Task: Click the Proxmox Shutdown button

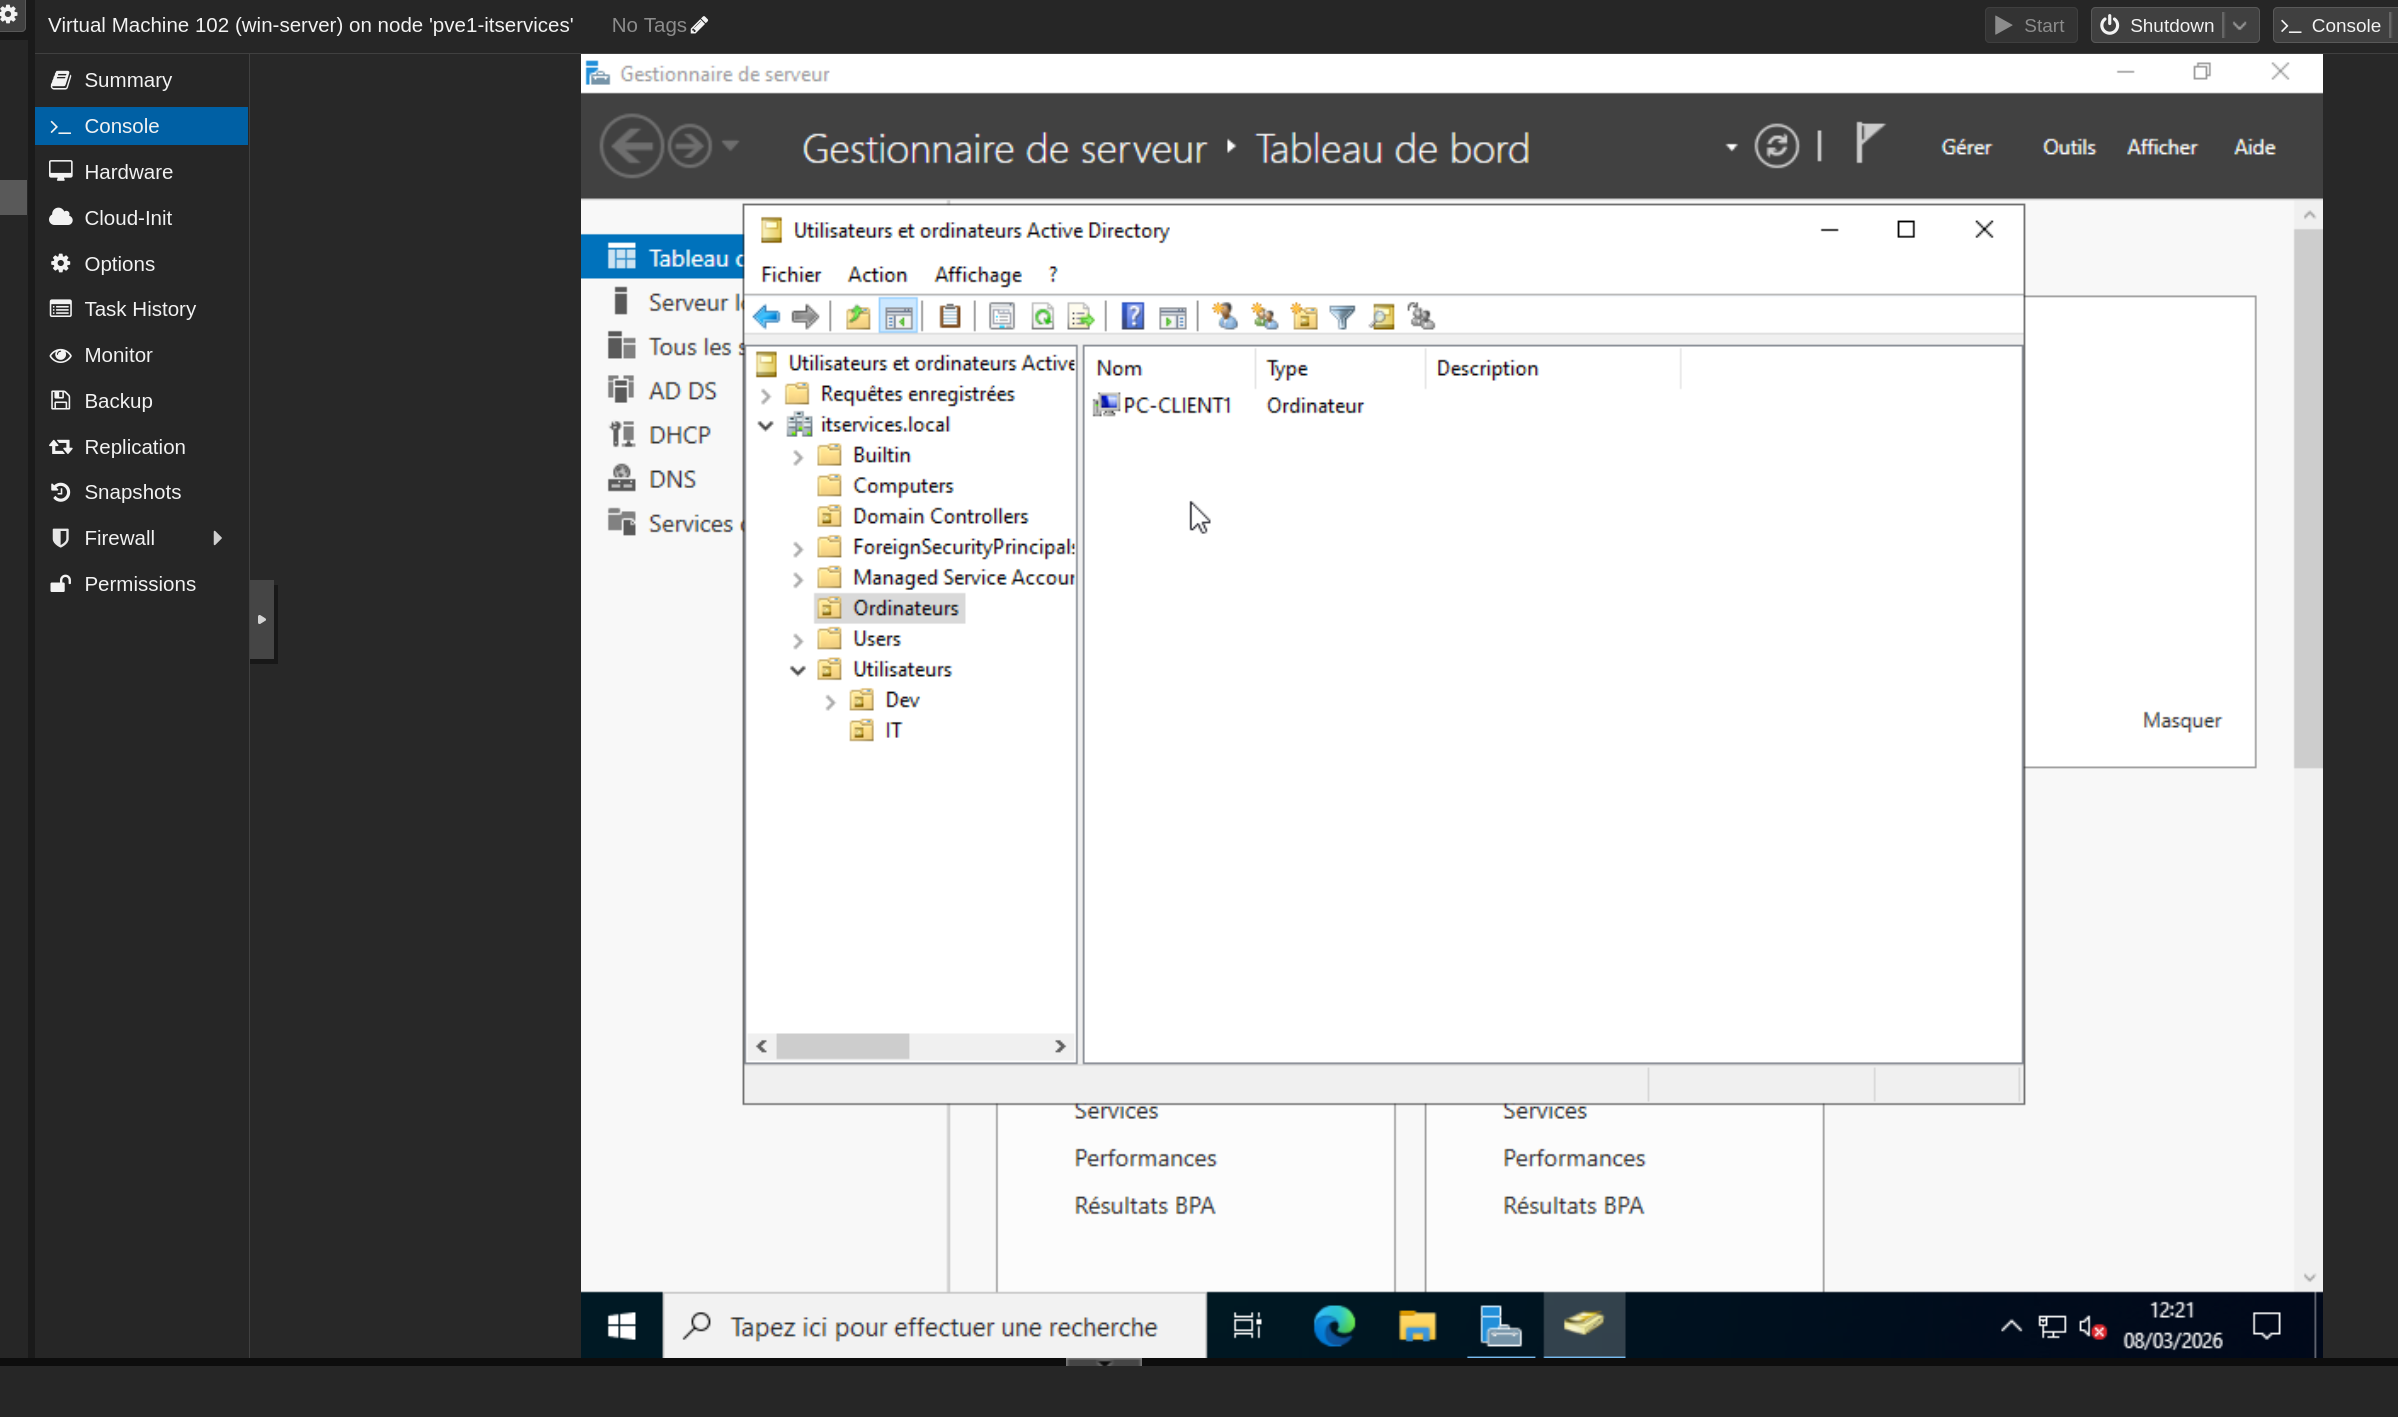Action: pos(2157,25)
